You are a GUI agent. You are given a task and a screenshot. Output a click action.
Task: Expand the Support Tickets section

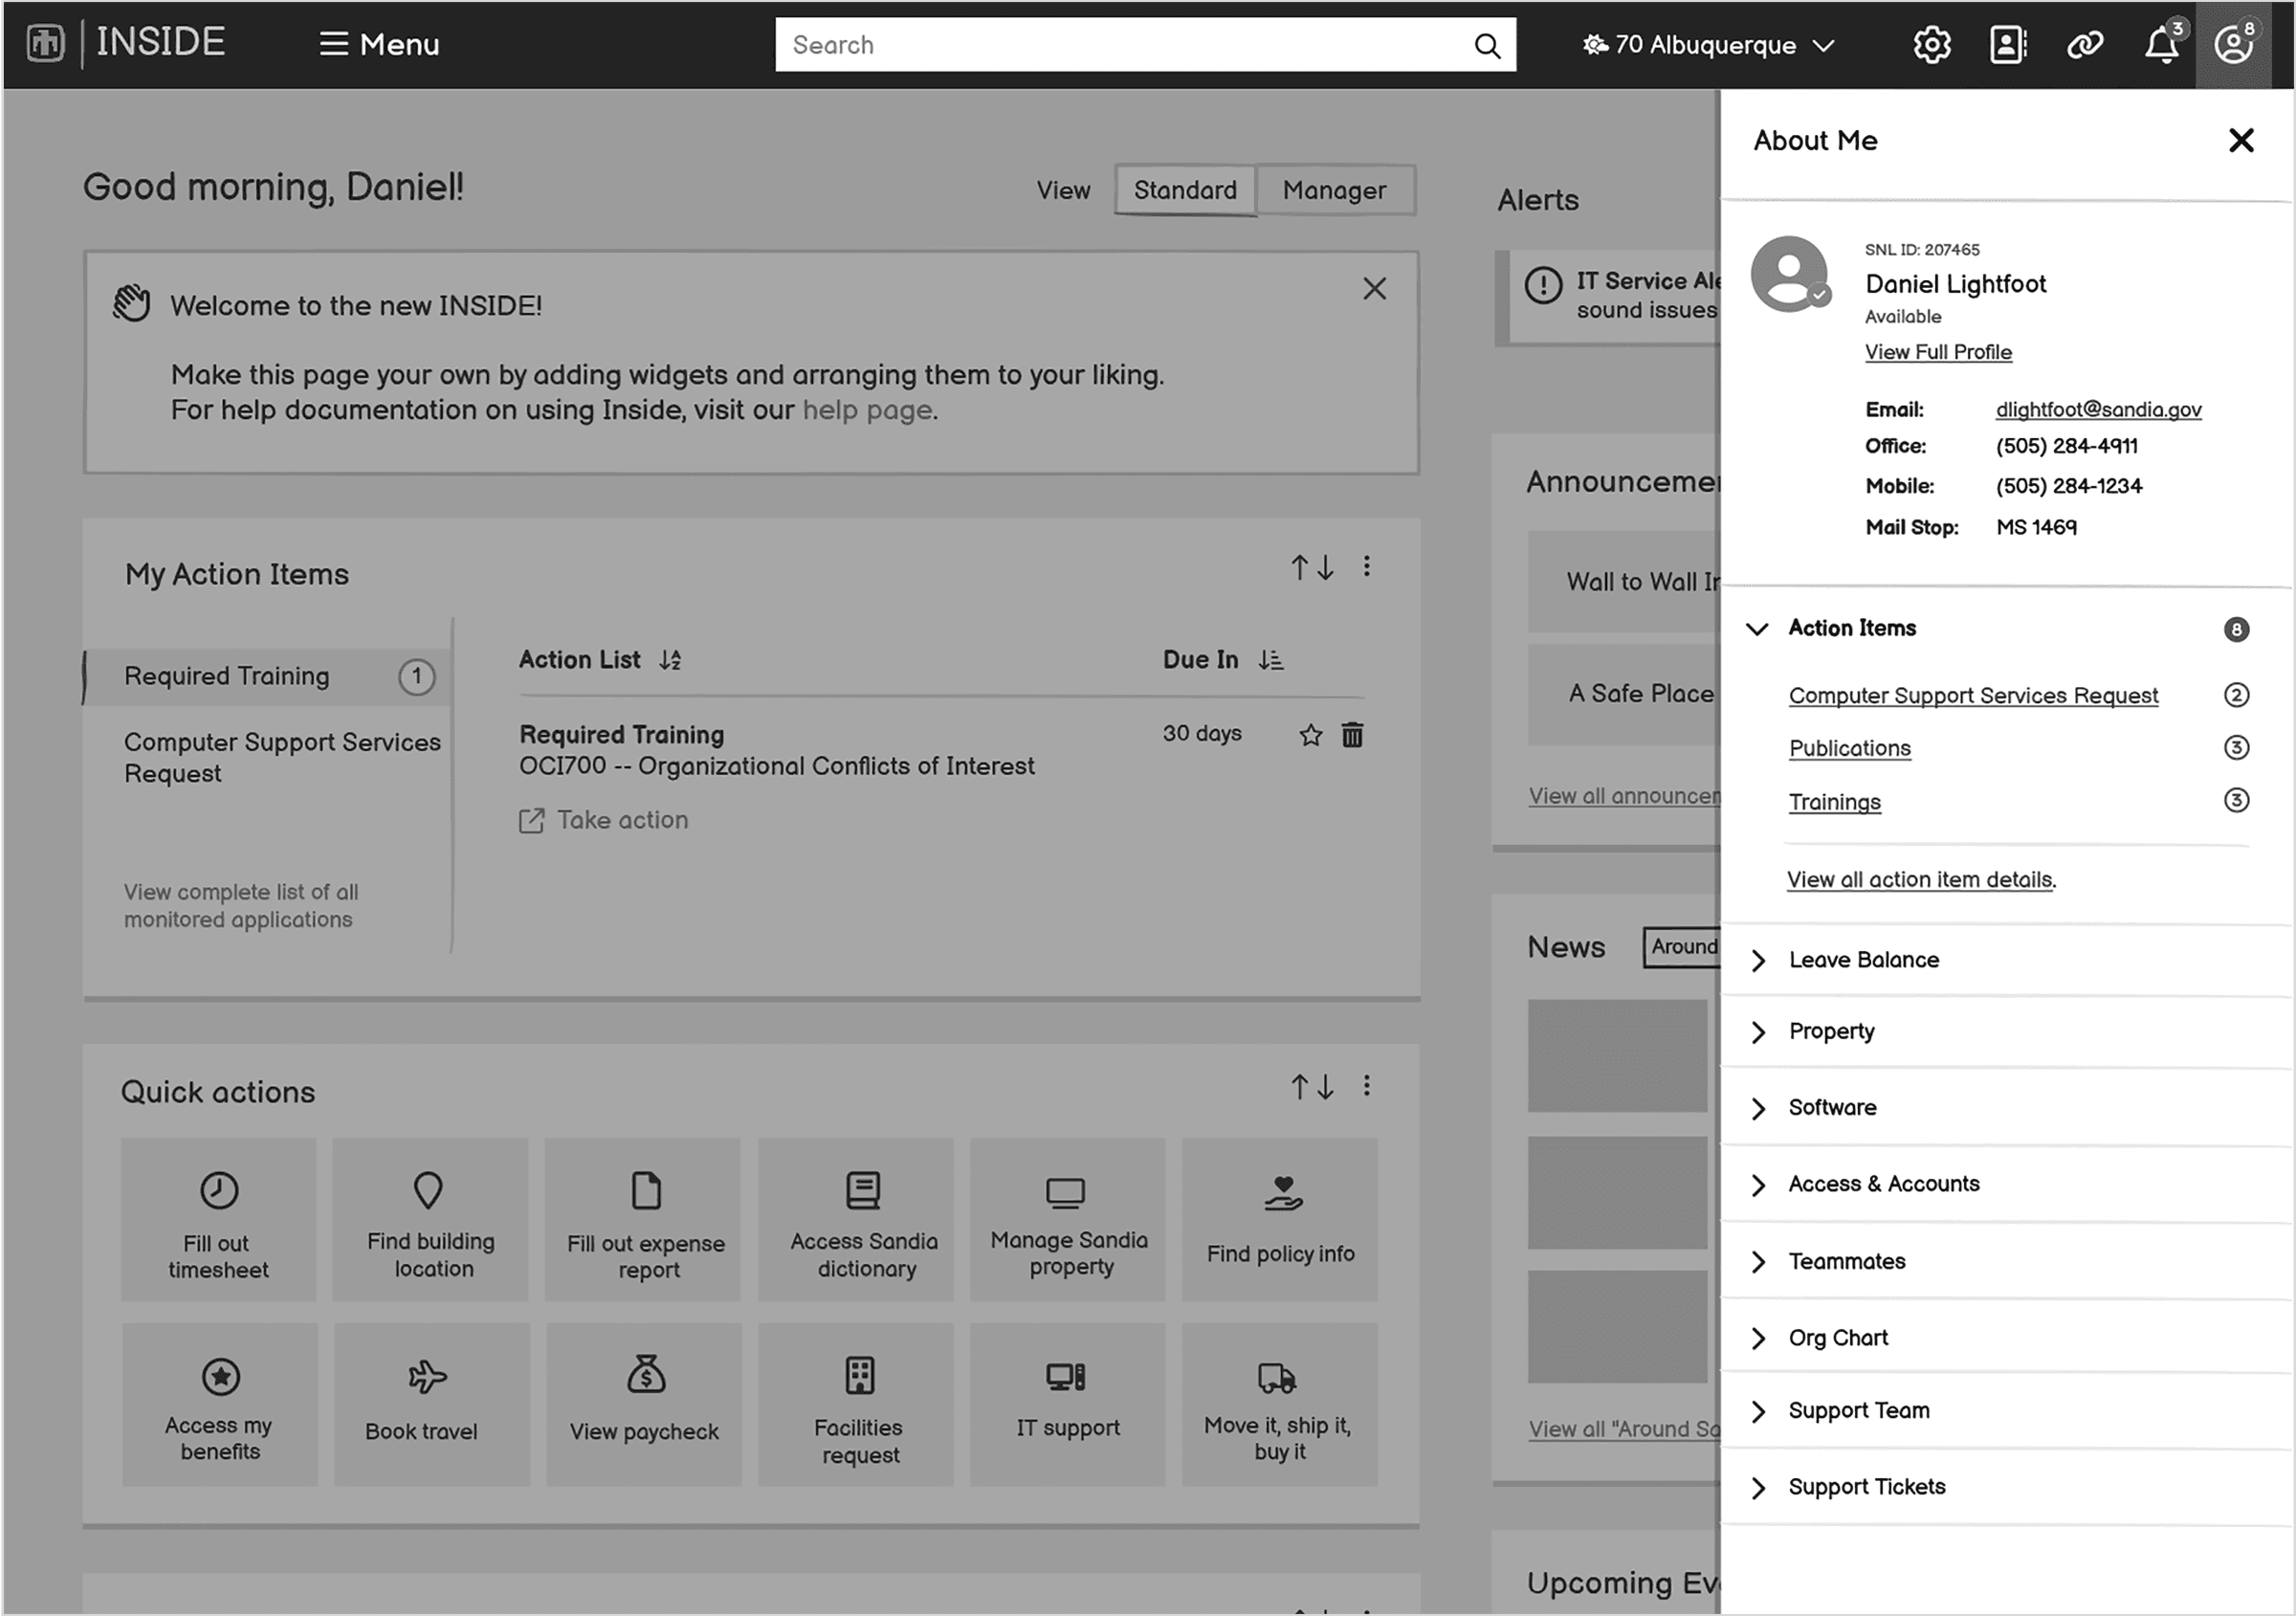point(1759,1487)
